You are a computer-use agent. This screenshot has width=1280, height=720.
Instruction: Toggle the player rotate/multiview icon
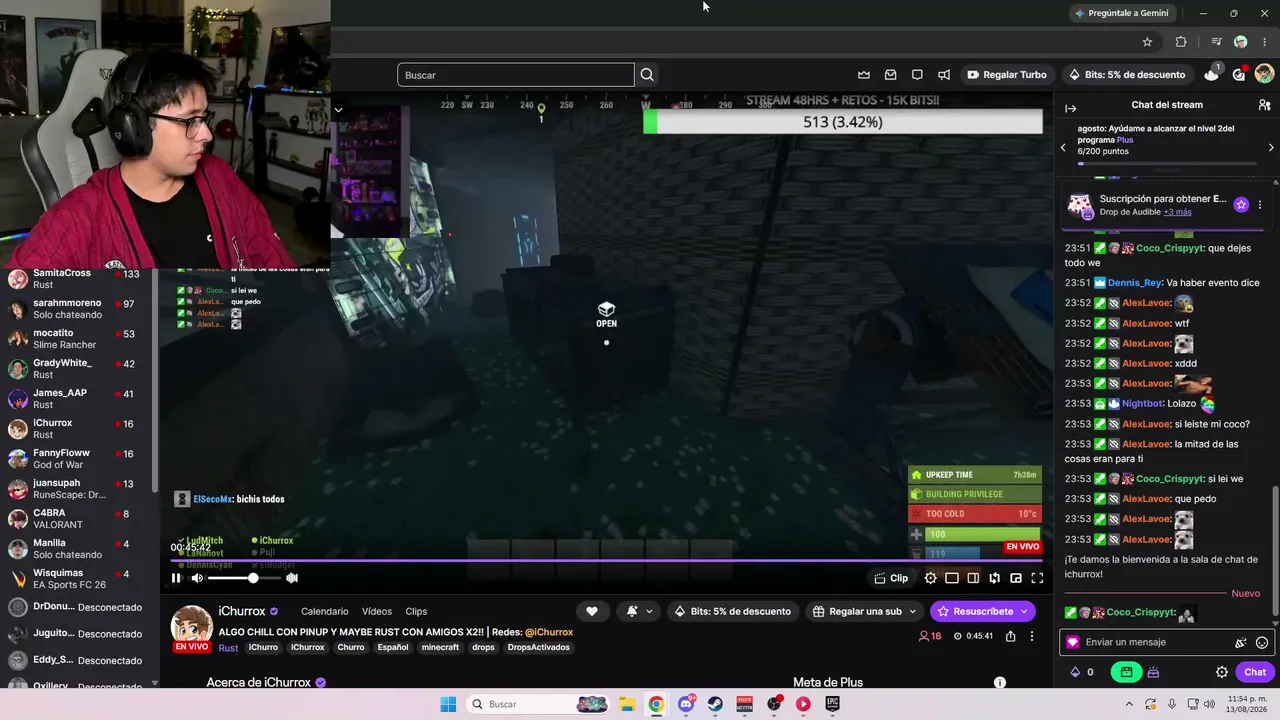(995, 578)
